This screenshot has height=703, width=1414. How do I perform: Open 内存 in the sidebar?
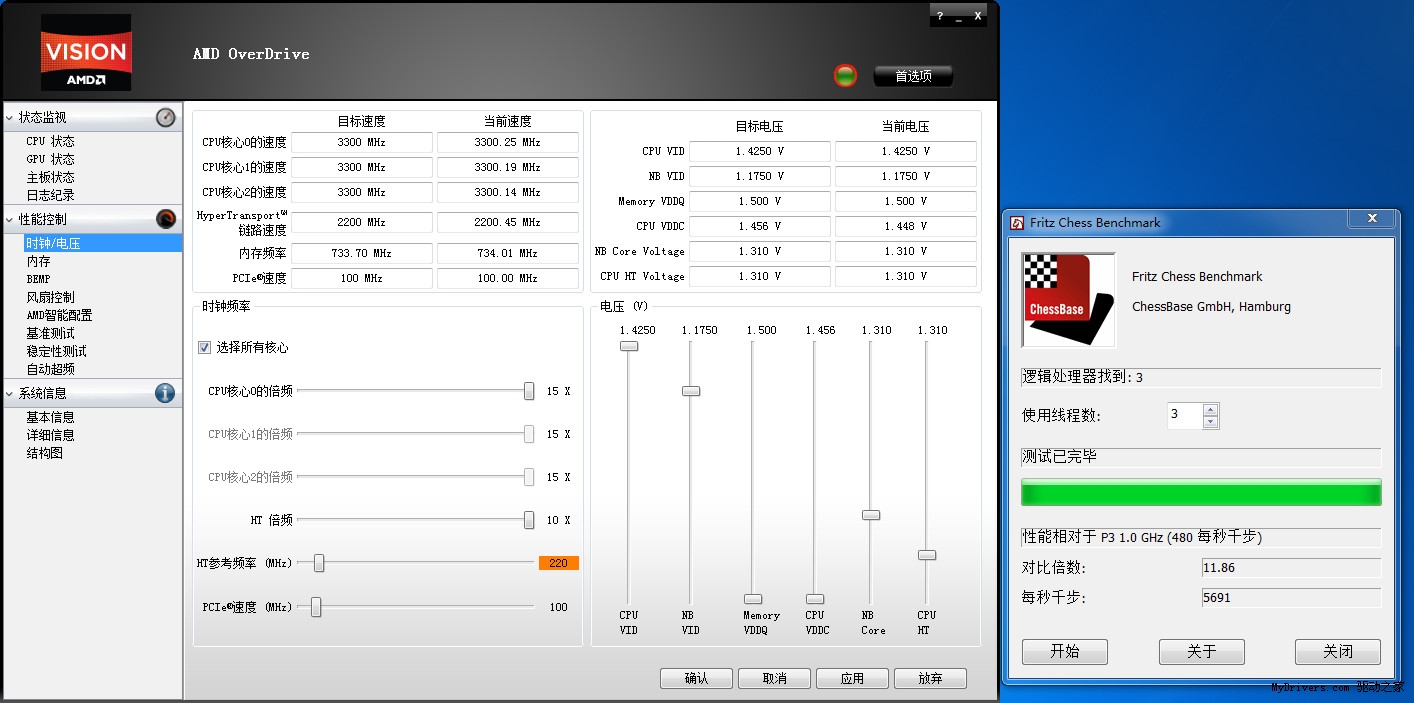(x=38, y=261)
